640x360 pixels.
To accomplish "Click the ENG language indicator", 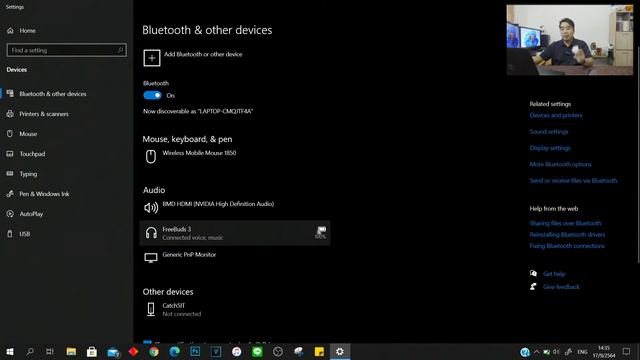I will click(582, 351).
